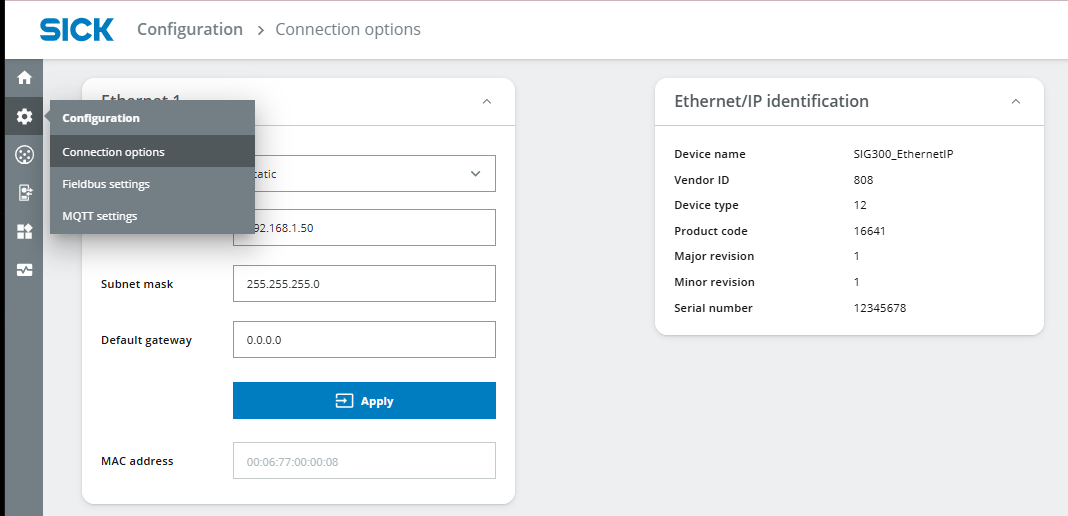
Task: Select the Product code value 16641
Action: 869,231
